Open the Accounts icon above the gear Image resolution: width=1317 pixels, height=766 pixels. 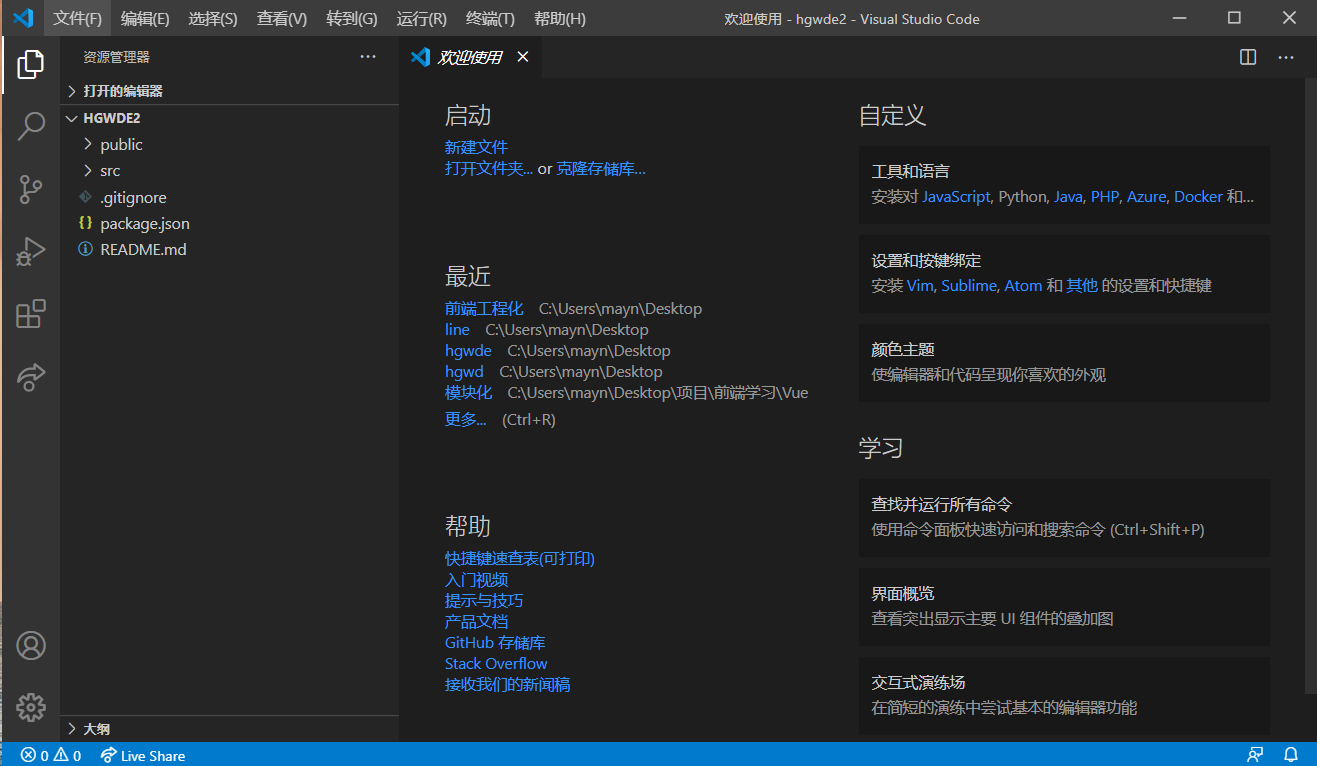[31, 645]
